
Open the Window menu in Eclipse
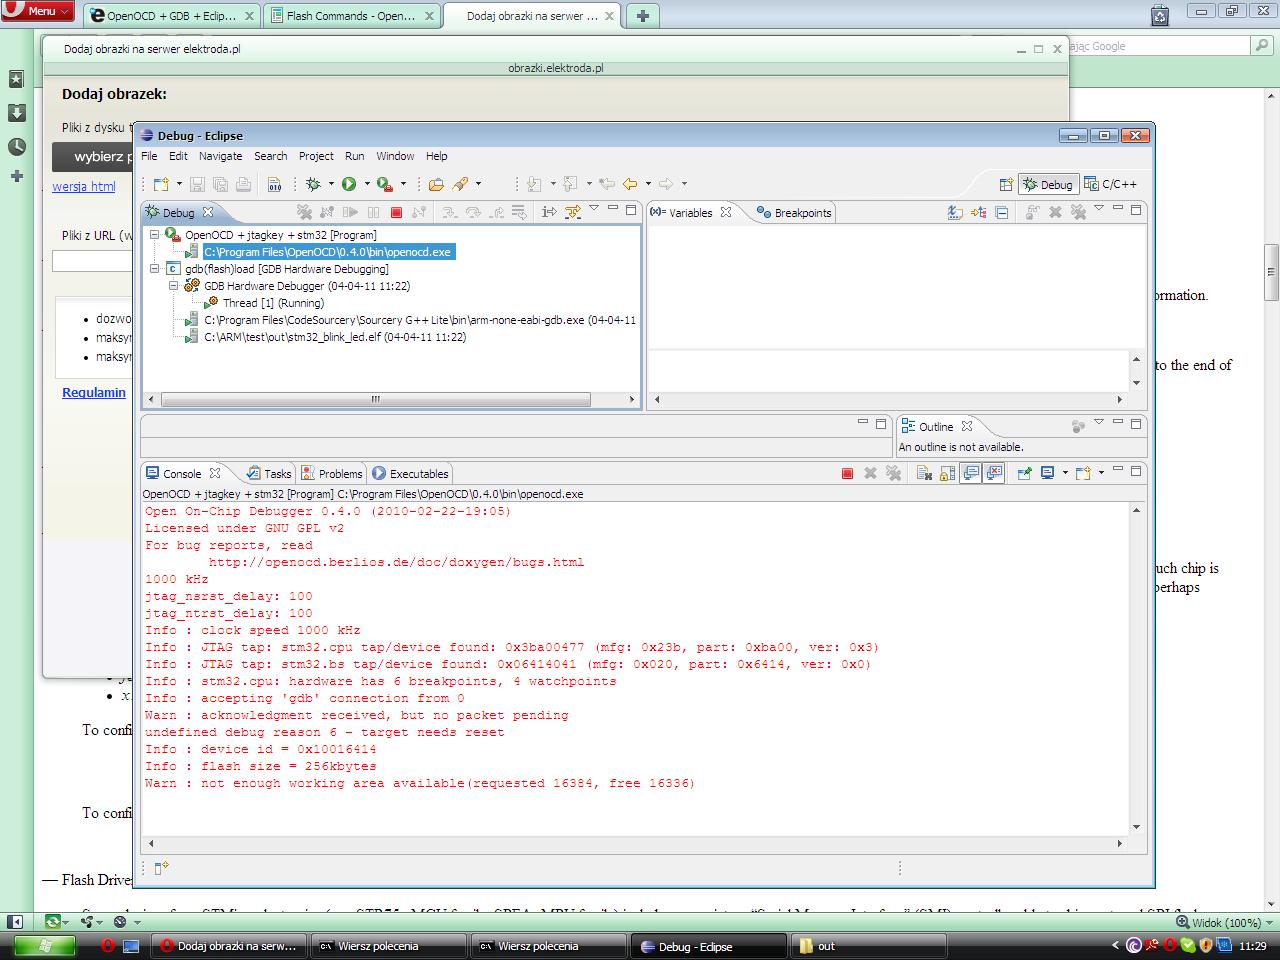(x=395, y=156)
